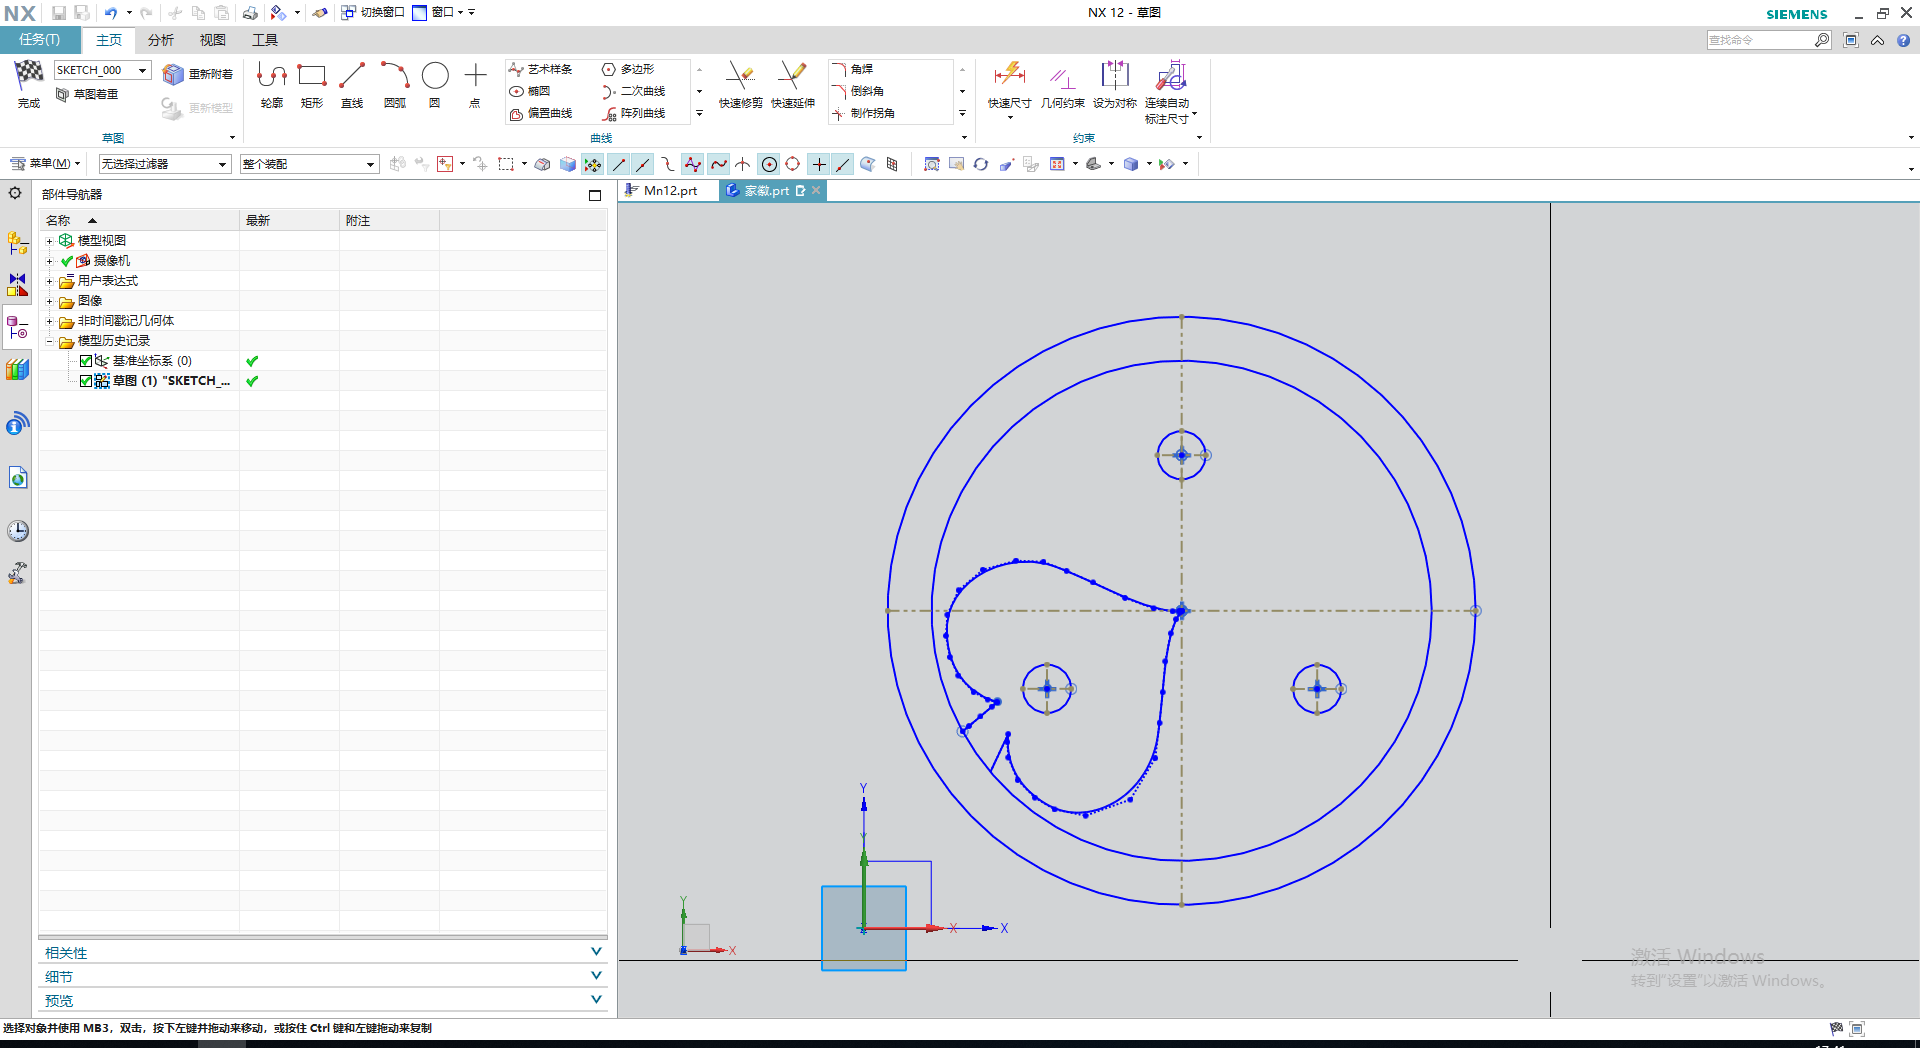Close the active 家裁.prt document tab
The width and height of the screenshot is (1920, 1048).
pyautogui.click(x=816, y=190)
